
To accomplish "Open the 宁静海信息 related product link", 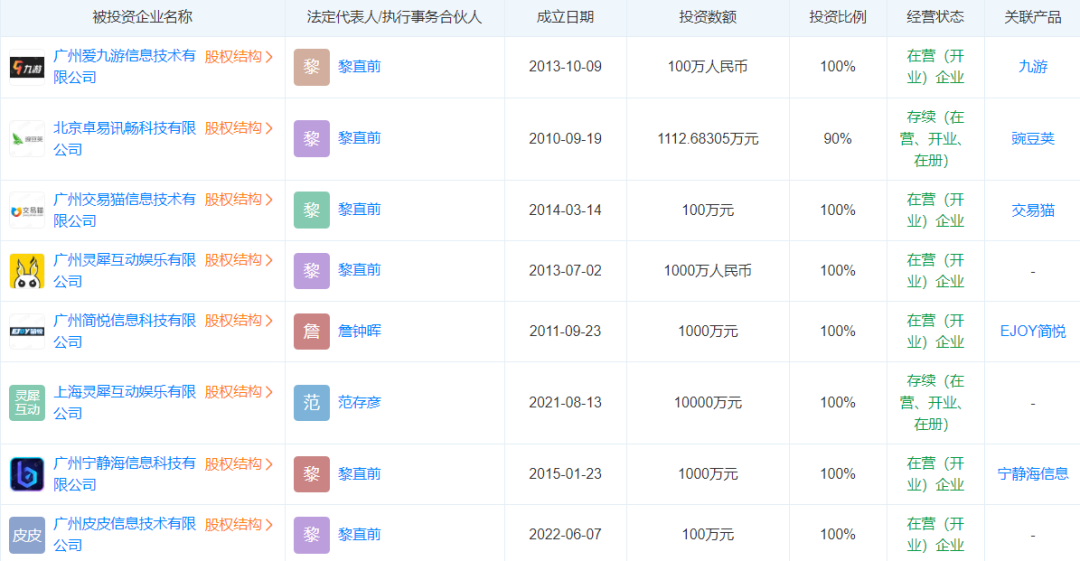I will coord(1033,474).
